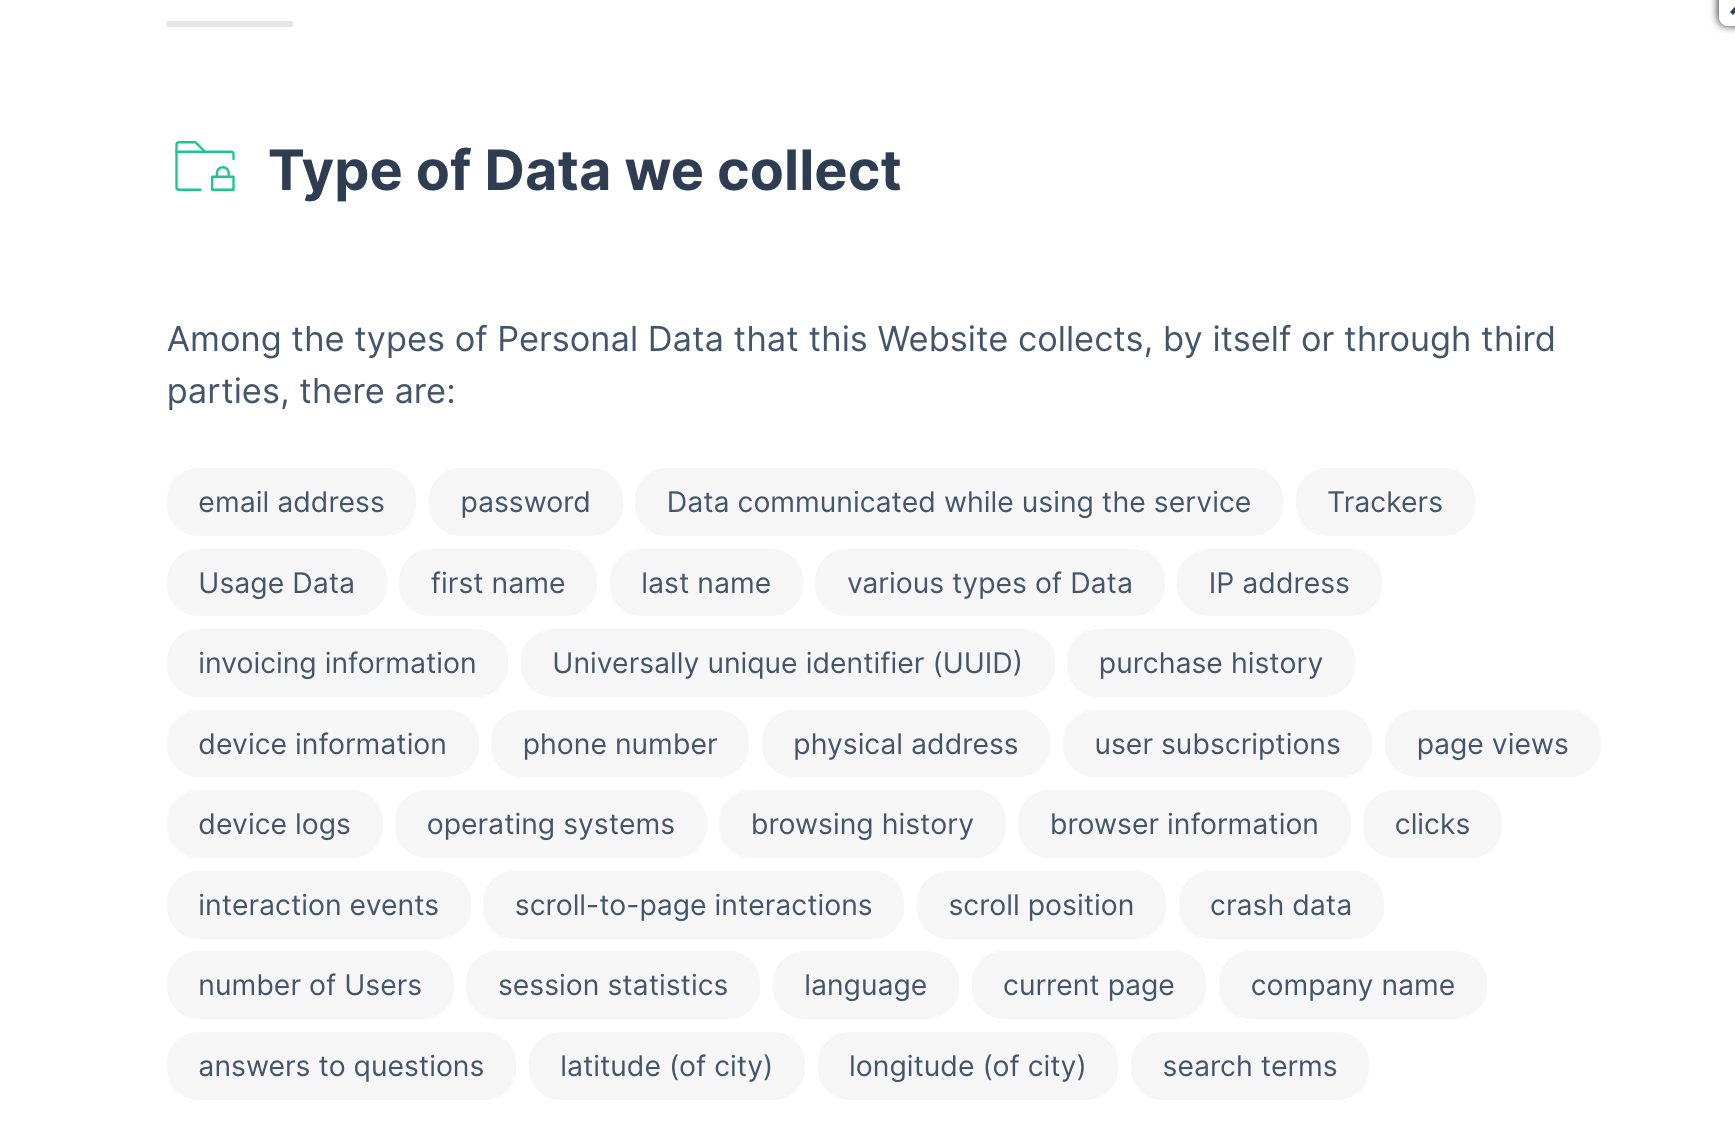Click the "purchase history" tag
The height and width of the screenshot is (1142, 1735).
(x=1210, y=663)
